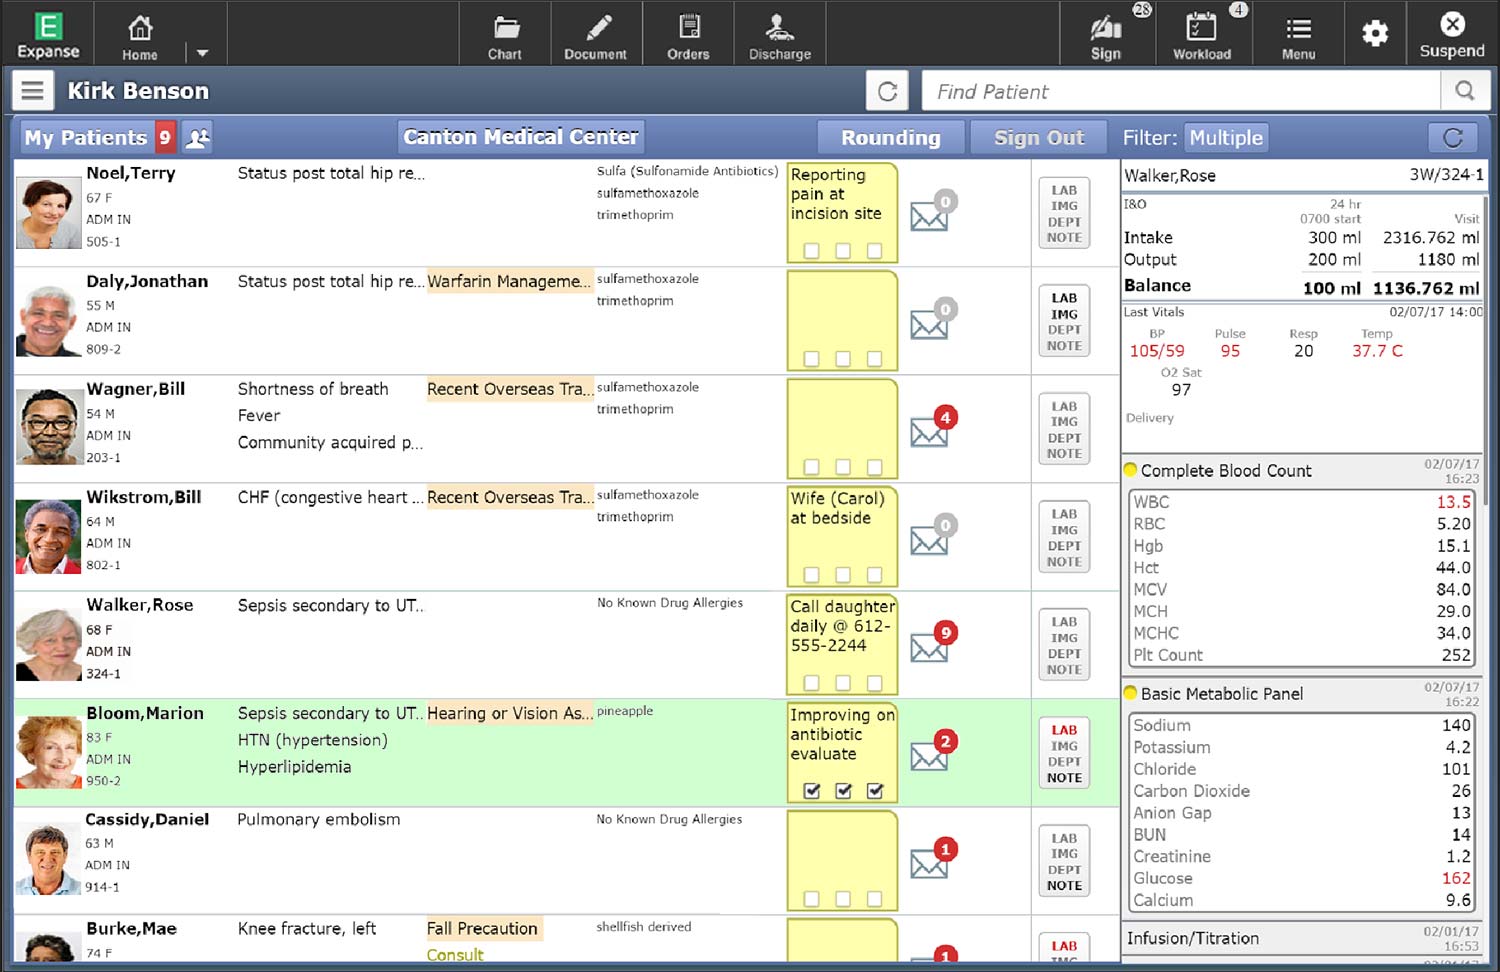The height and width of the screenshot is (972, 1500).
Task: Open Hearing or Vision As... flag
Action: (x=510, y=713)
